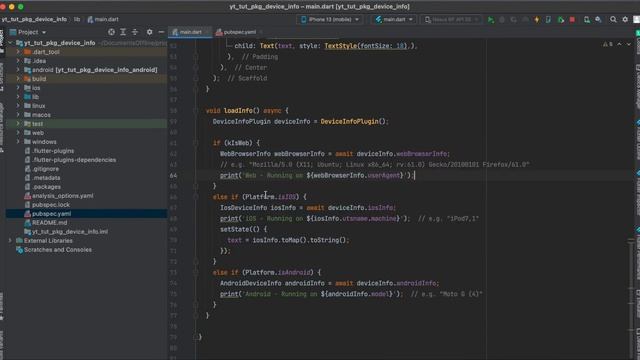Collapse yt_tut_pkg_device_info root node
640x360 pixels.
pos(10,43)
